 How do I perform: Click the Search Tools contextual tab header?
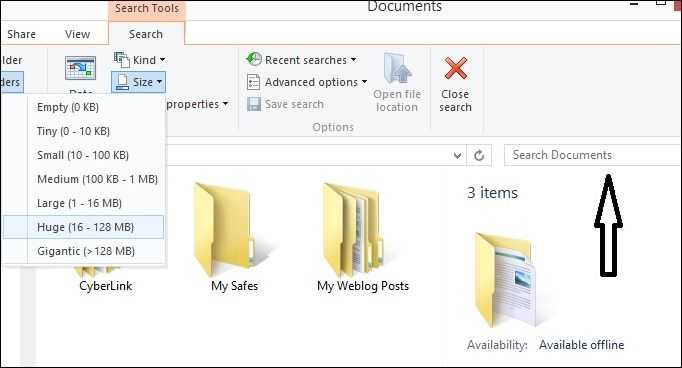click(x=147, y=9)
